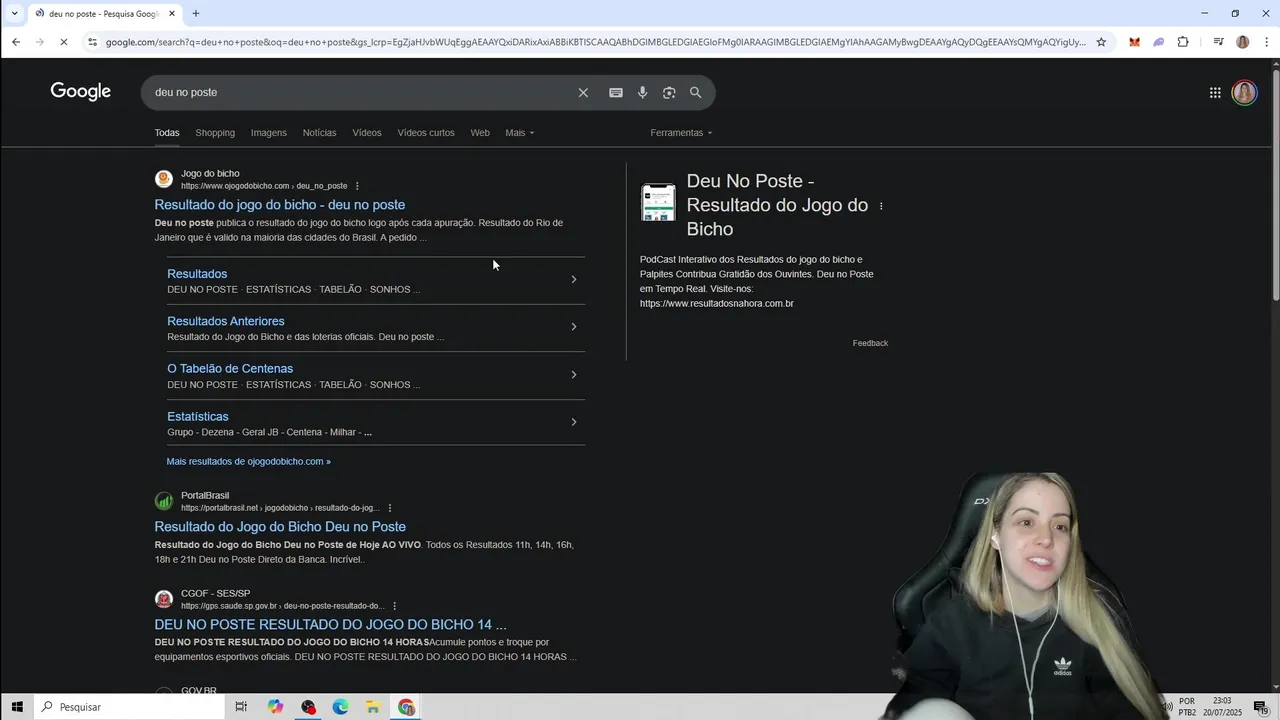The height and width of the screenshot is (720, 1280).
Task: Open more options for the PortalBrasil result
Action: (x=390, y=508)
